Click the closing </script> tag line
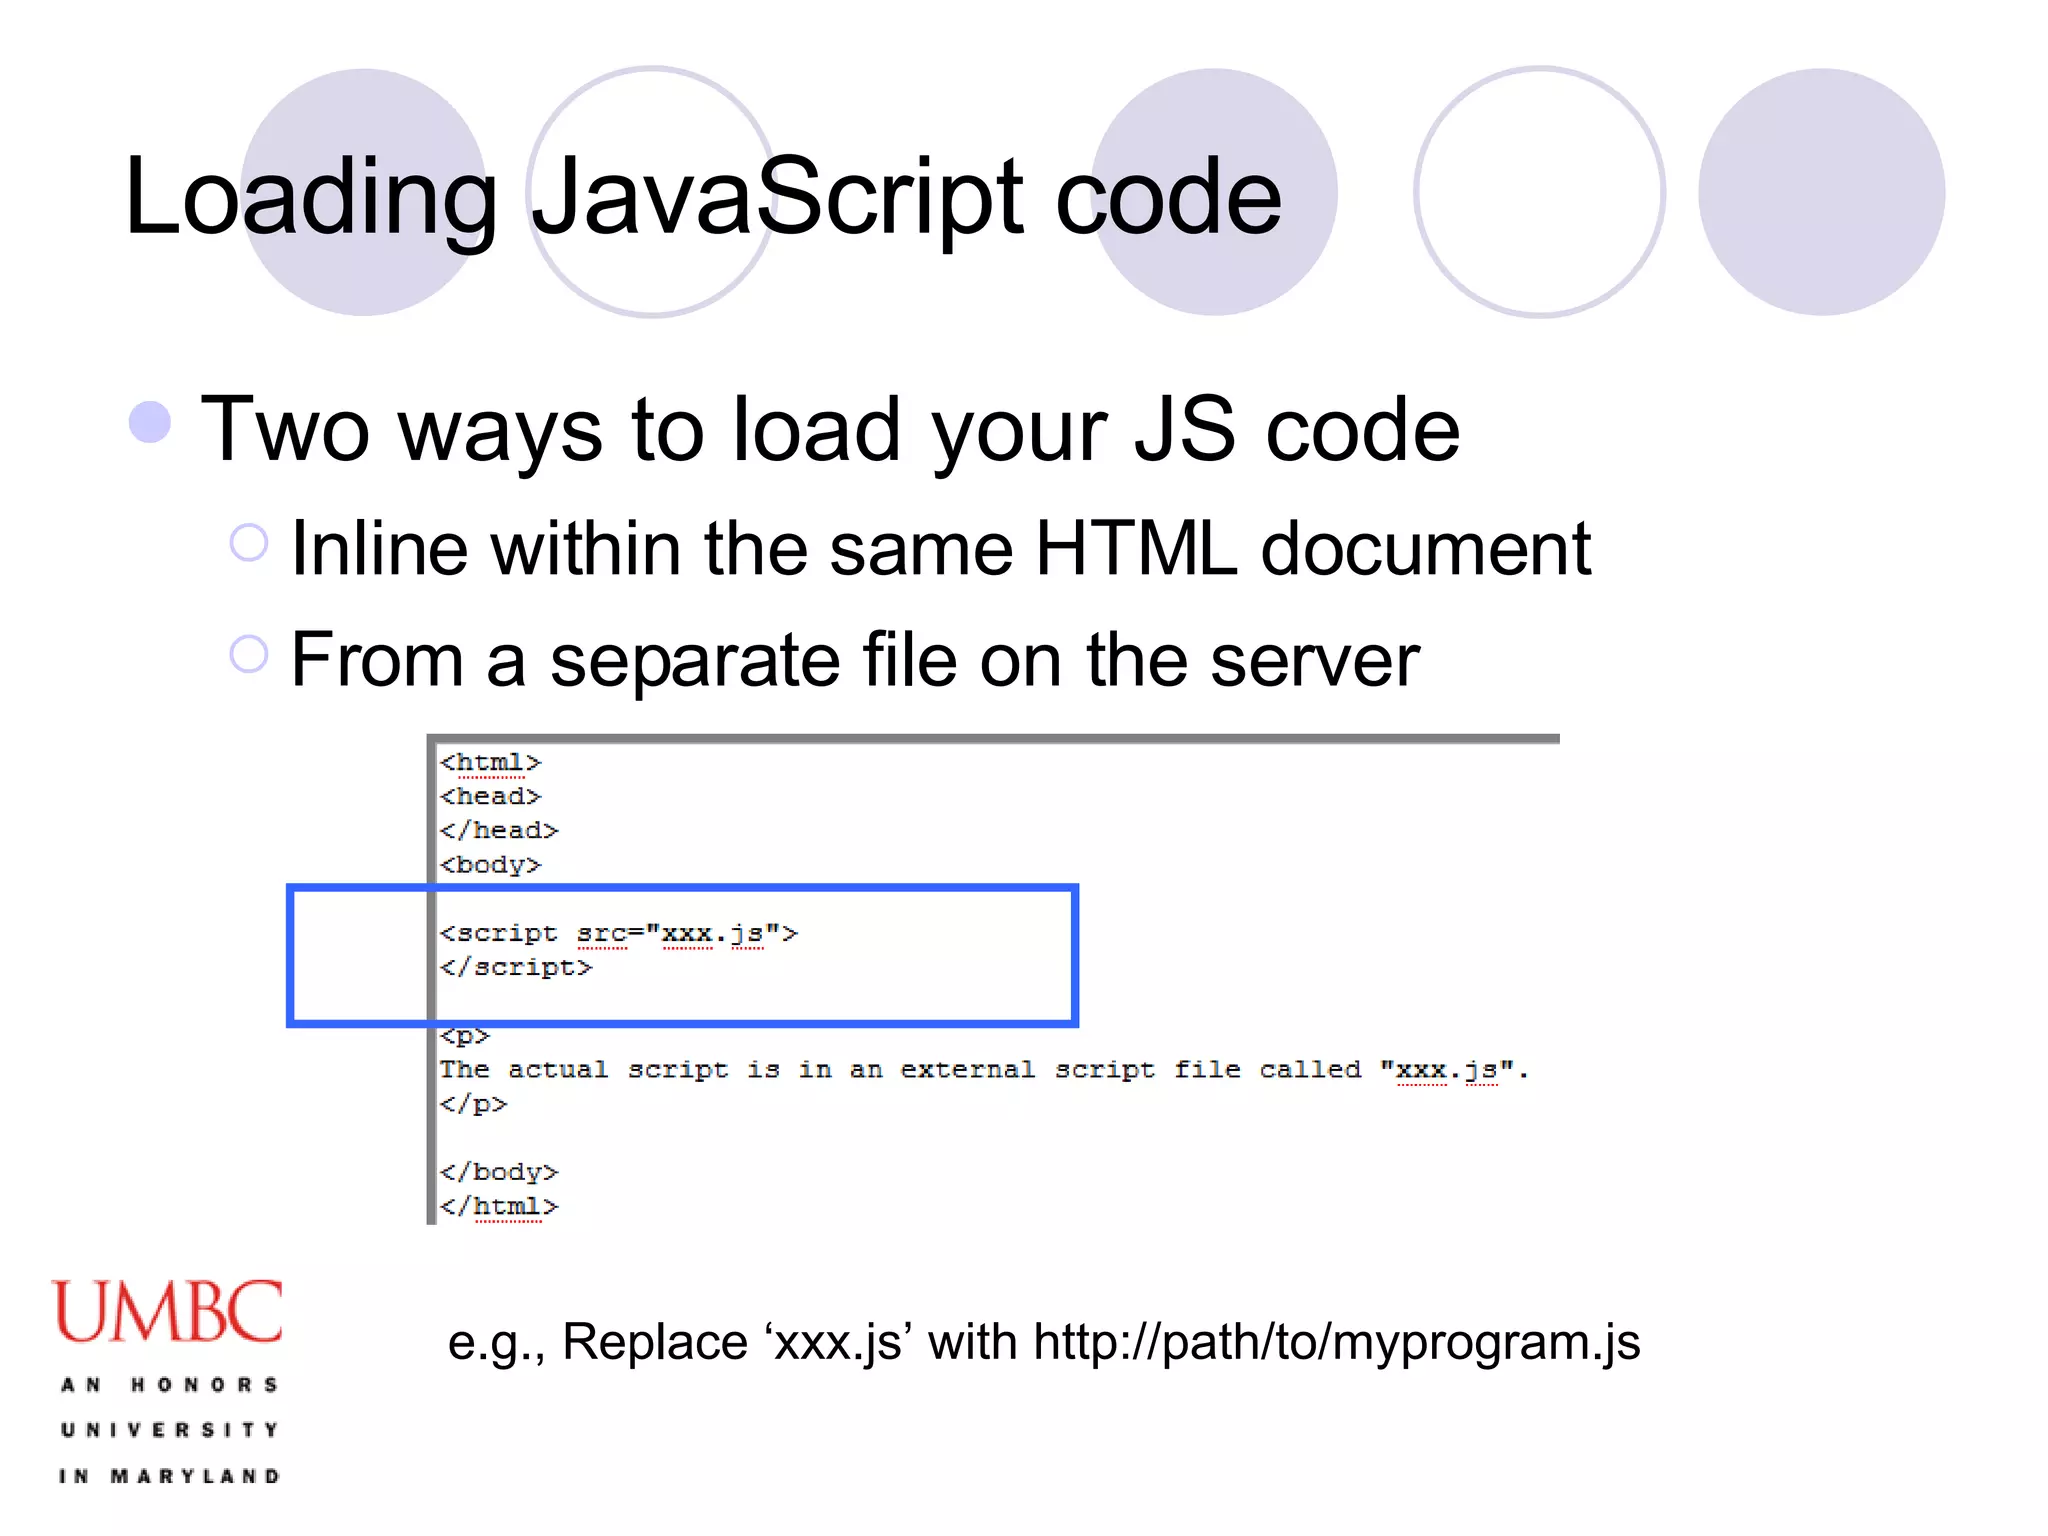 coord(516,967)
